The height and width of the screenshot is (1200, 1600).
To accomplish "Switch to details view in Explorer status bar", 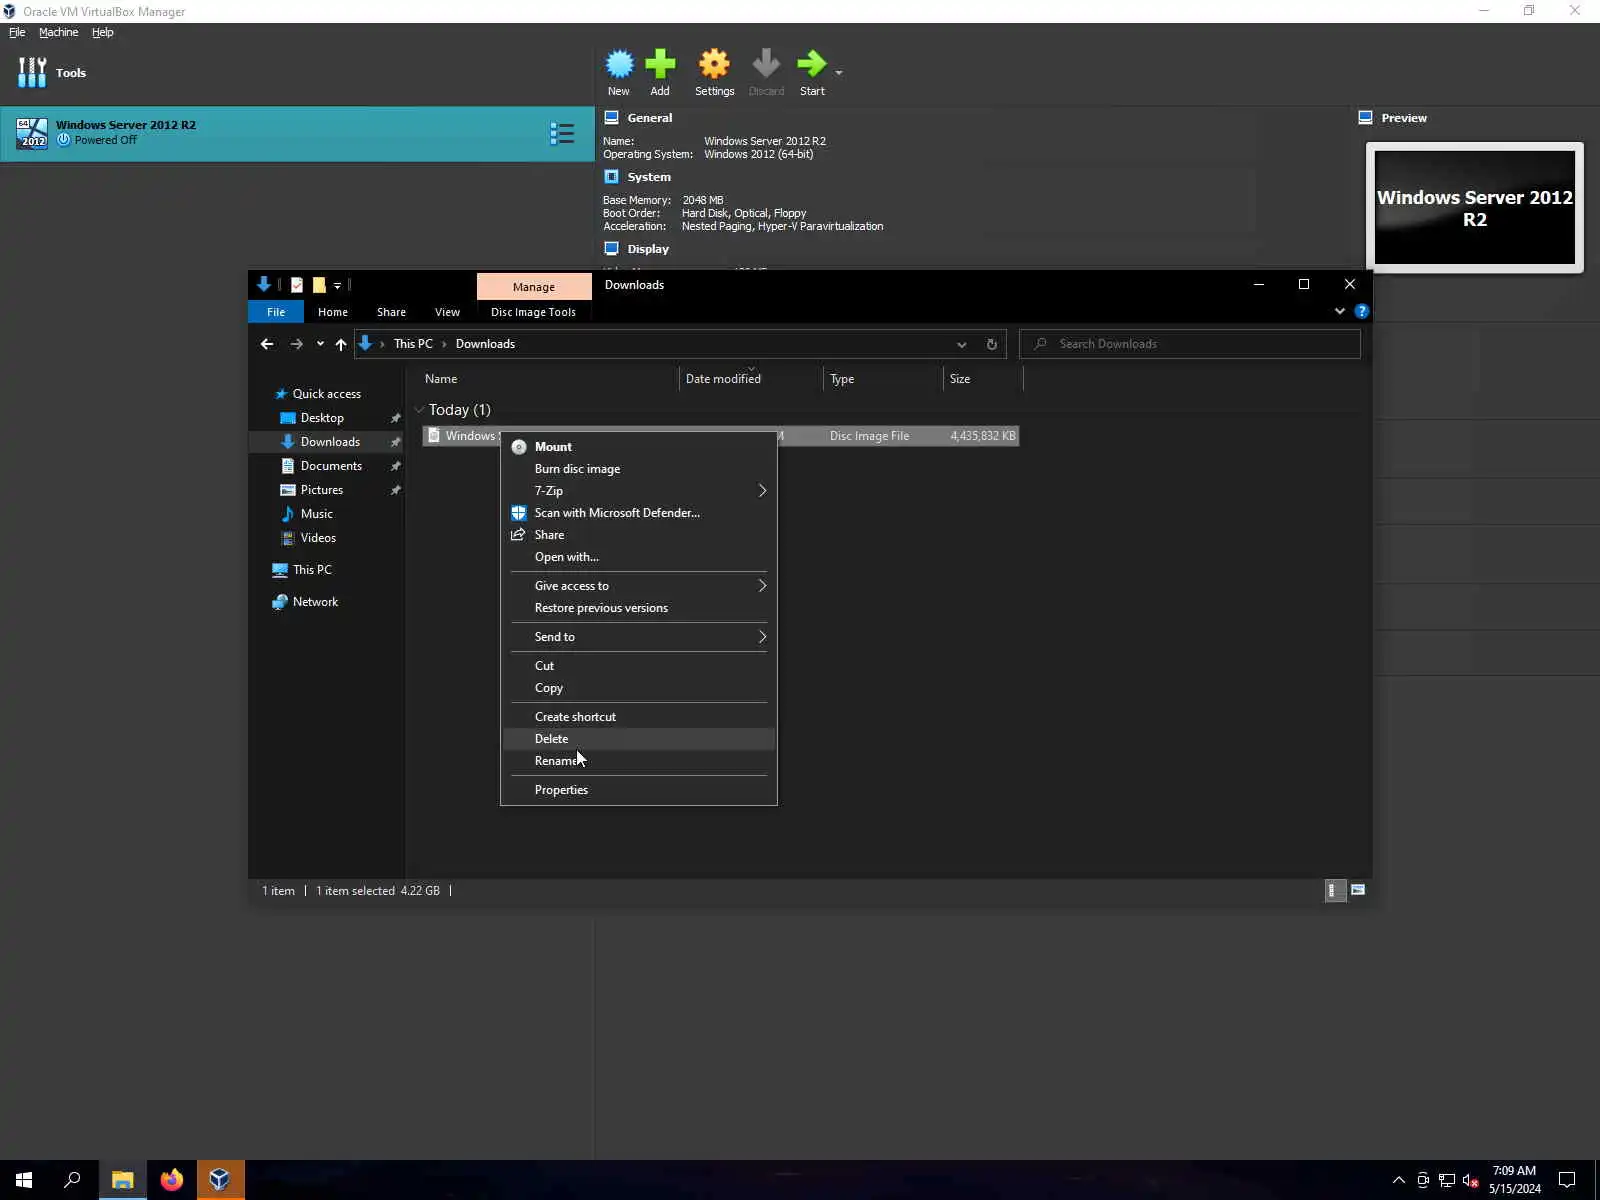I will [1334, 890].
